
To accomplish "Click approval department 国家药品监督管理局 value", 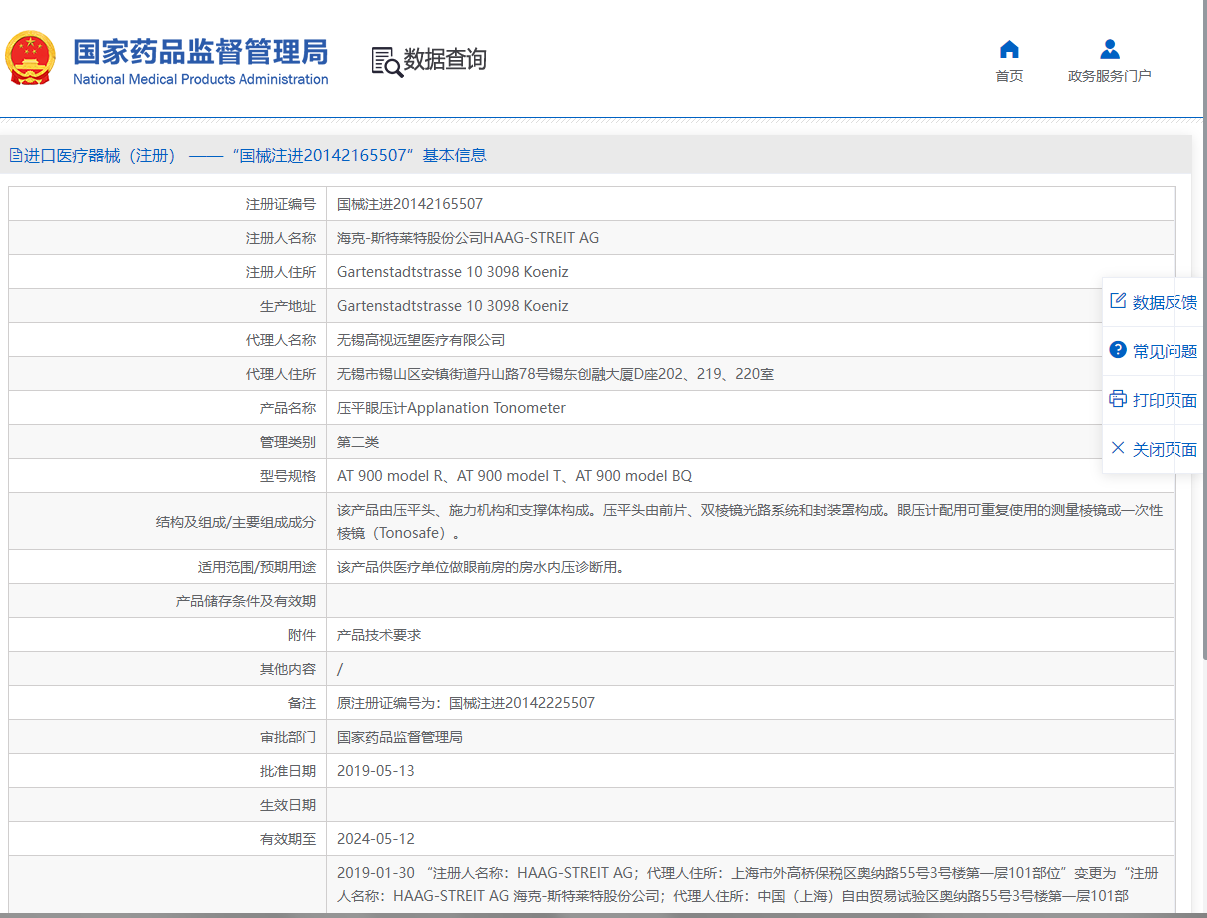I will [400, 737].
